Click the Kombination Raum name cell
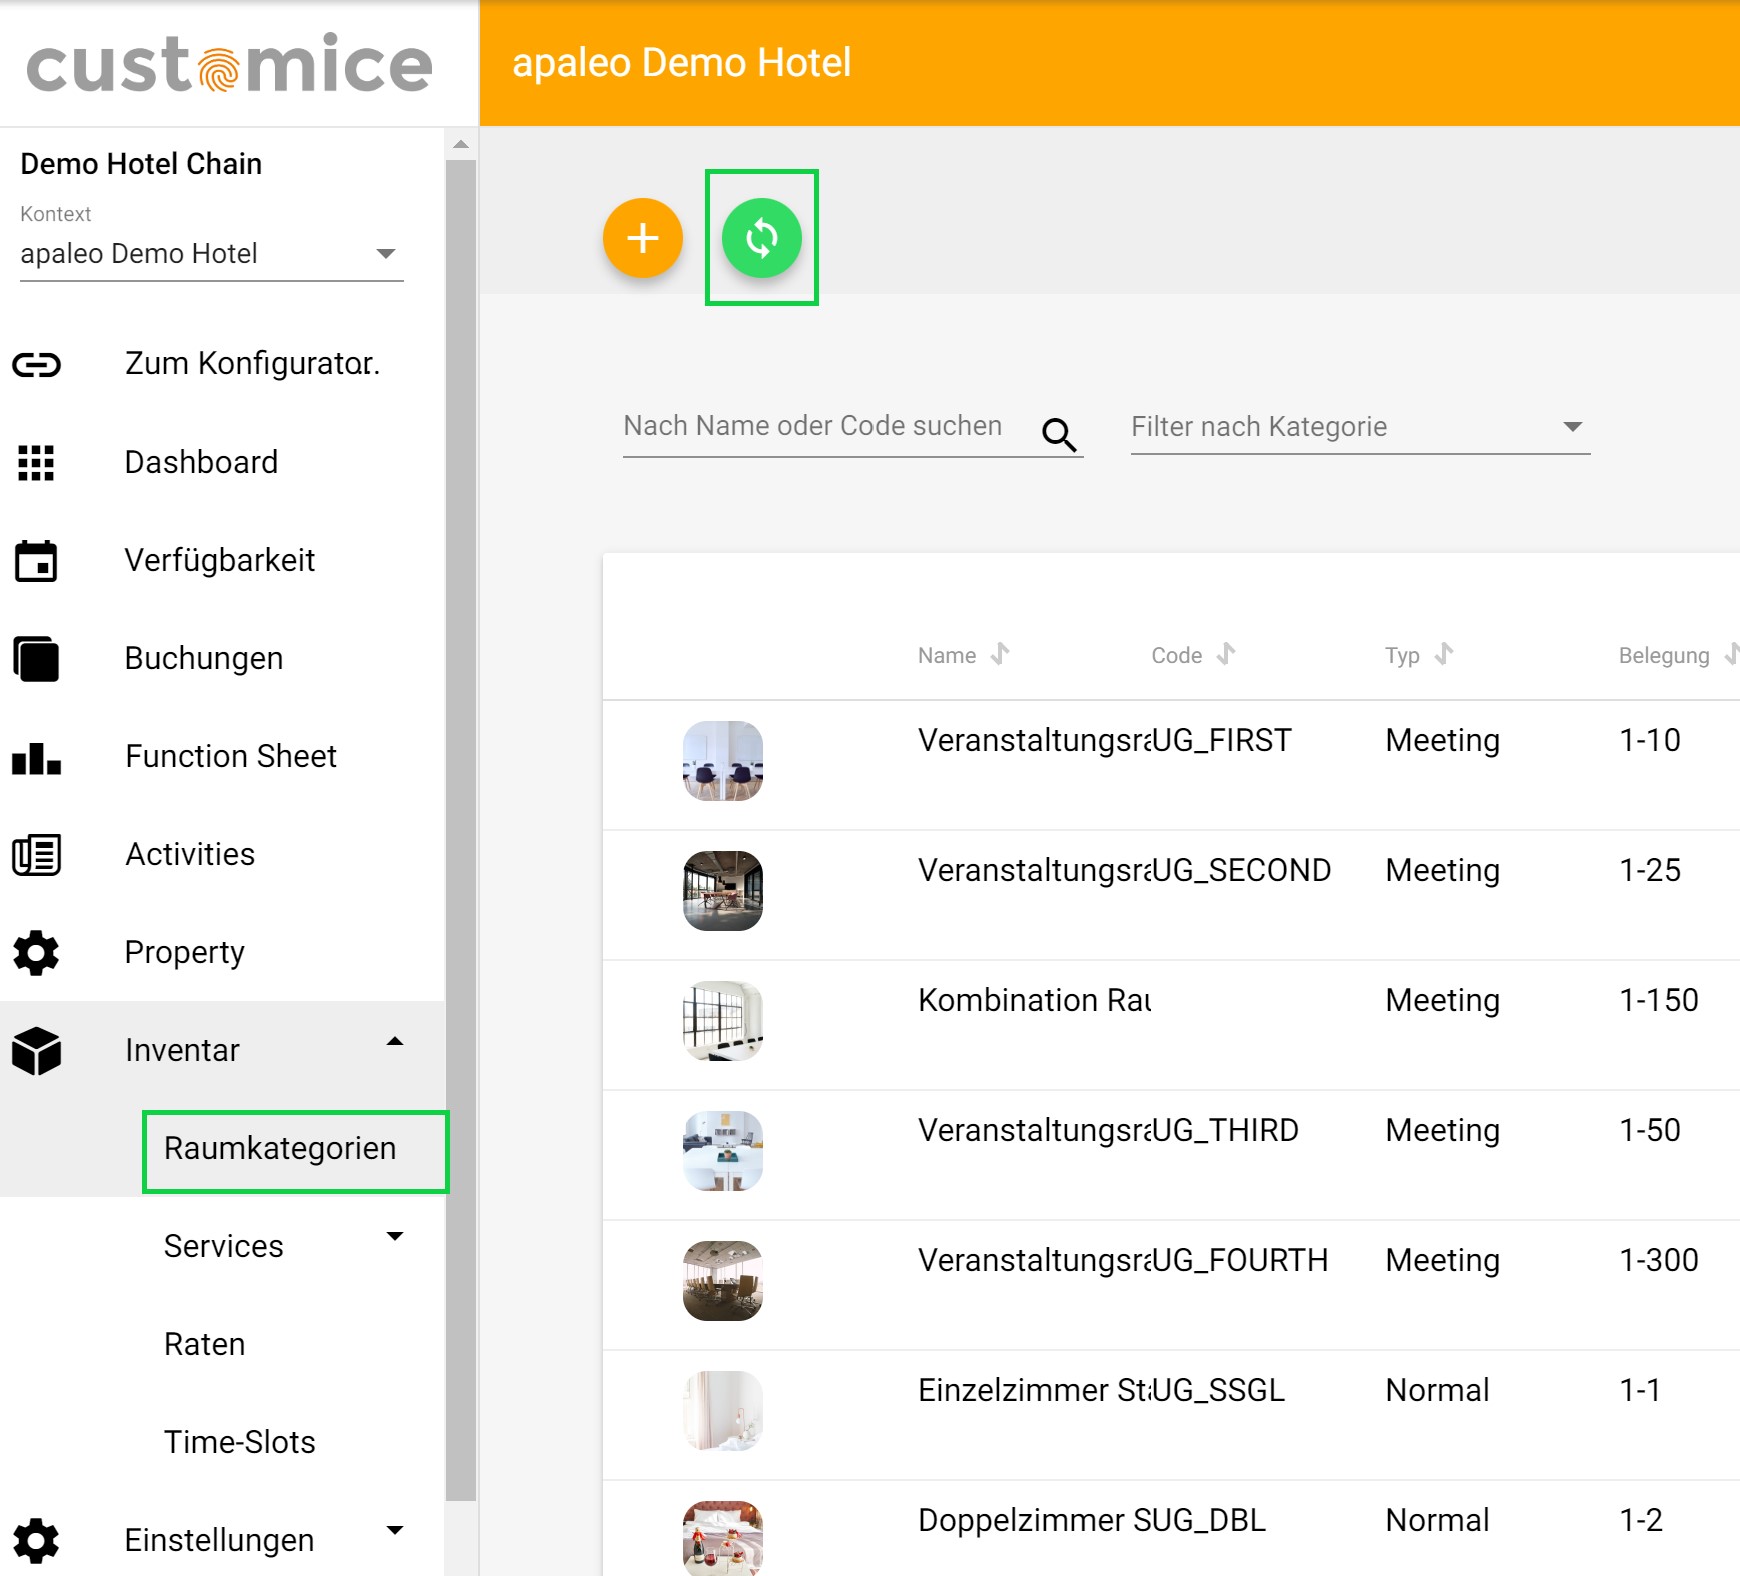Viewport: 1740px width, 1576px height. tap(1035, 1001)
